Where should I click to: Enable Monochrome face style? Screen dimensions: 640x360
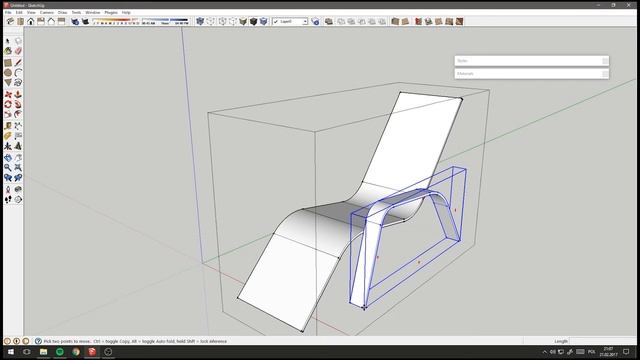point(263,21)
